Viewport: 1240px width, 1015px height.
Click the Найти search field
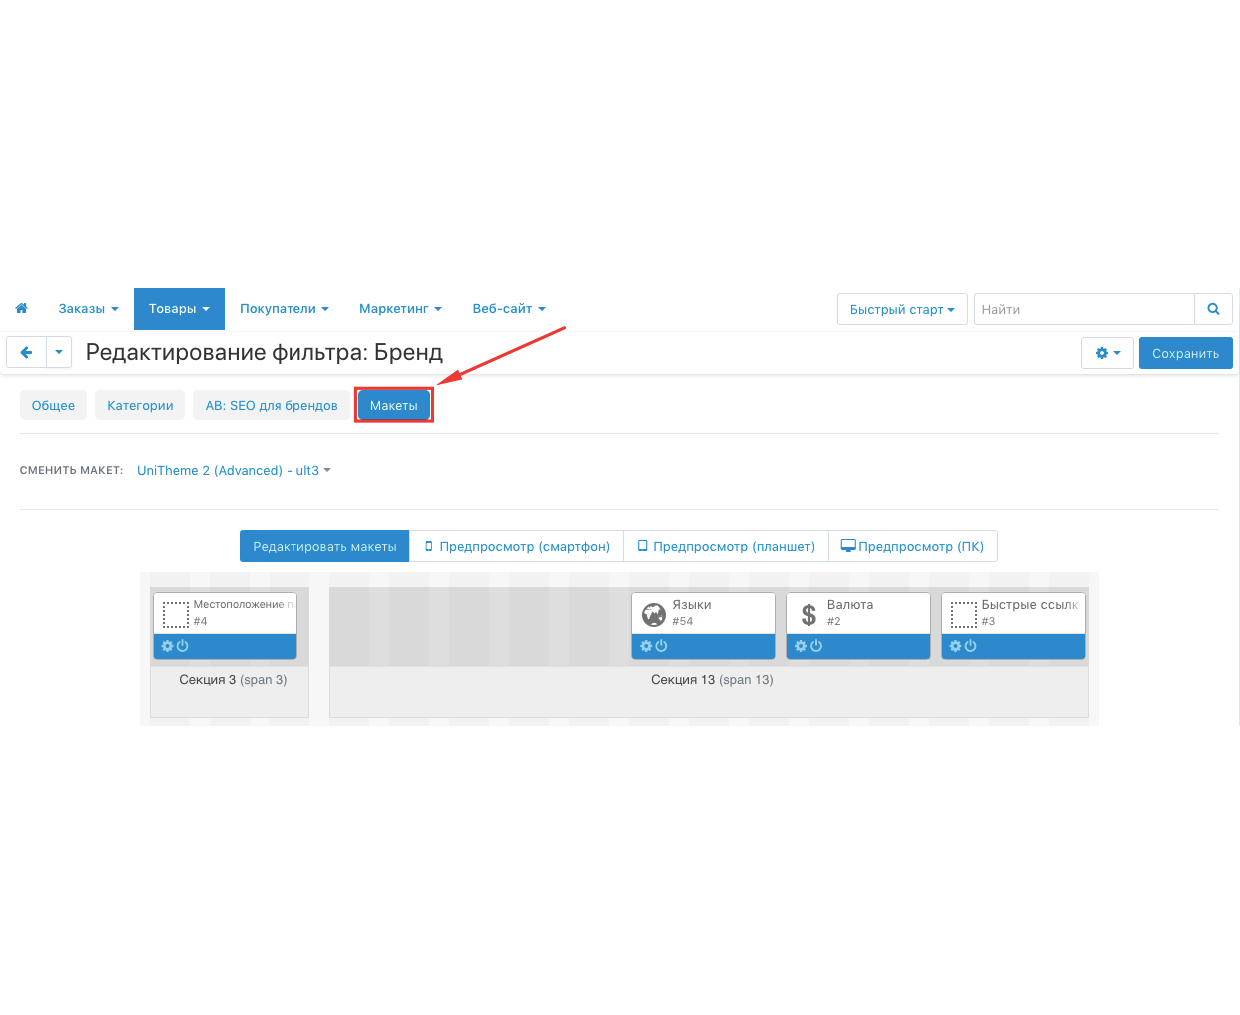click(1084, 309)
